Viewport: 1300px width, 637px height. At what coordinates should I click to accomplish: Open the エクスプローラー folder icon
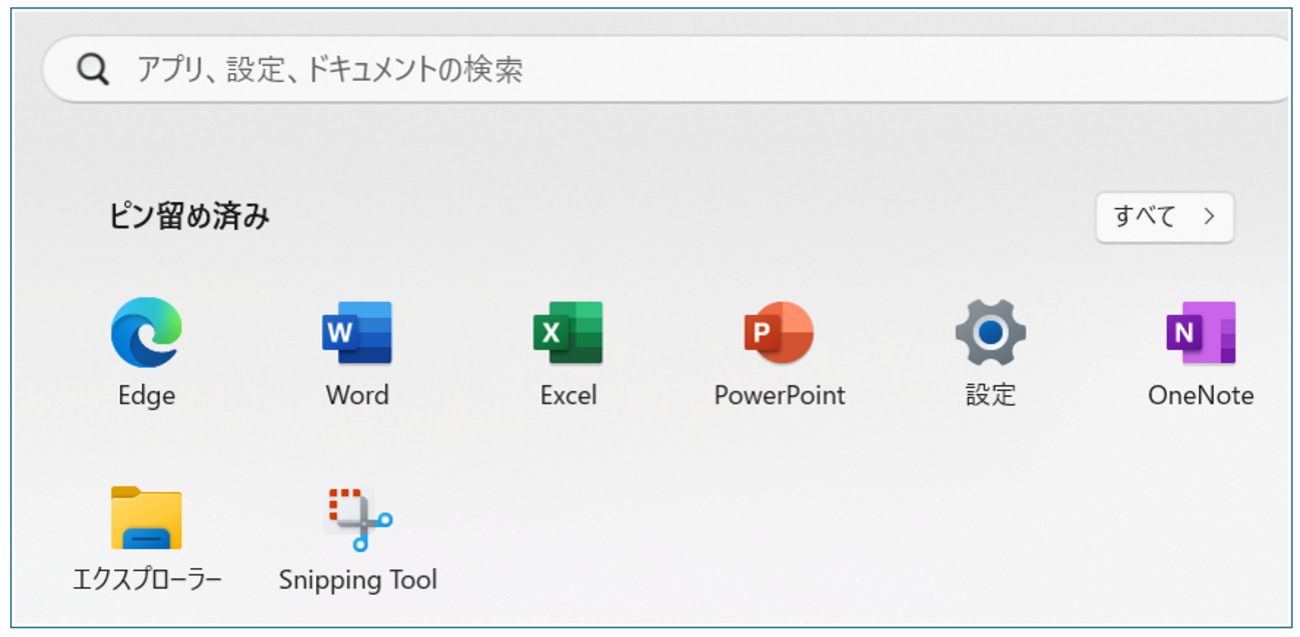(x=146, y=518)
